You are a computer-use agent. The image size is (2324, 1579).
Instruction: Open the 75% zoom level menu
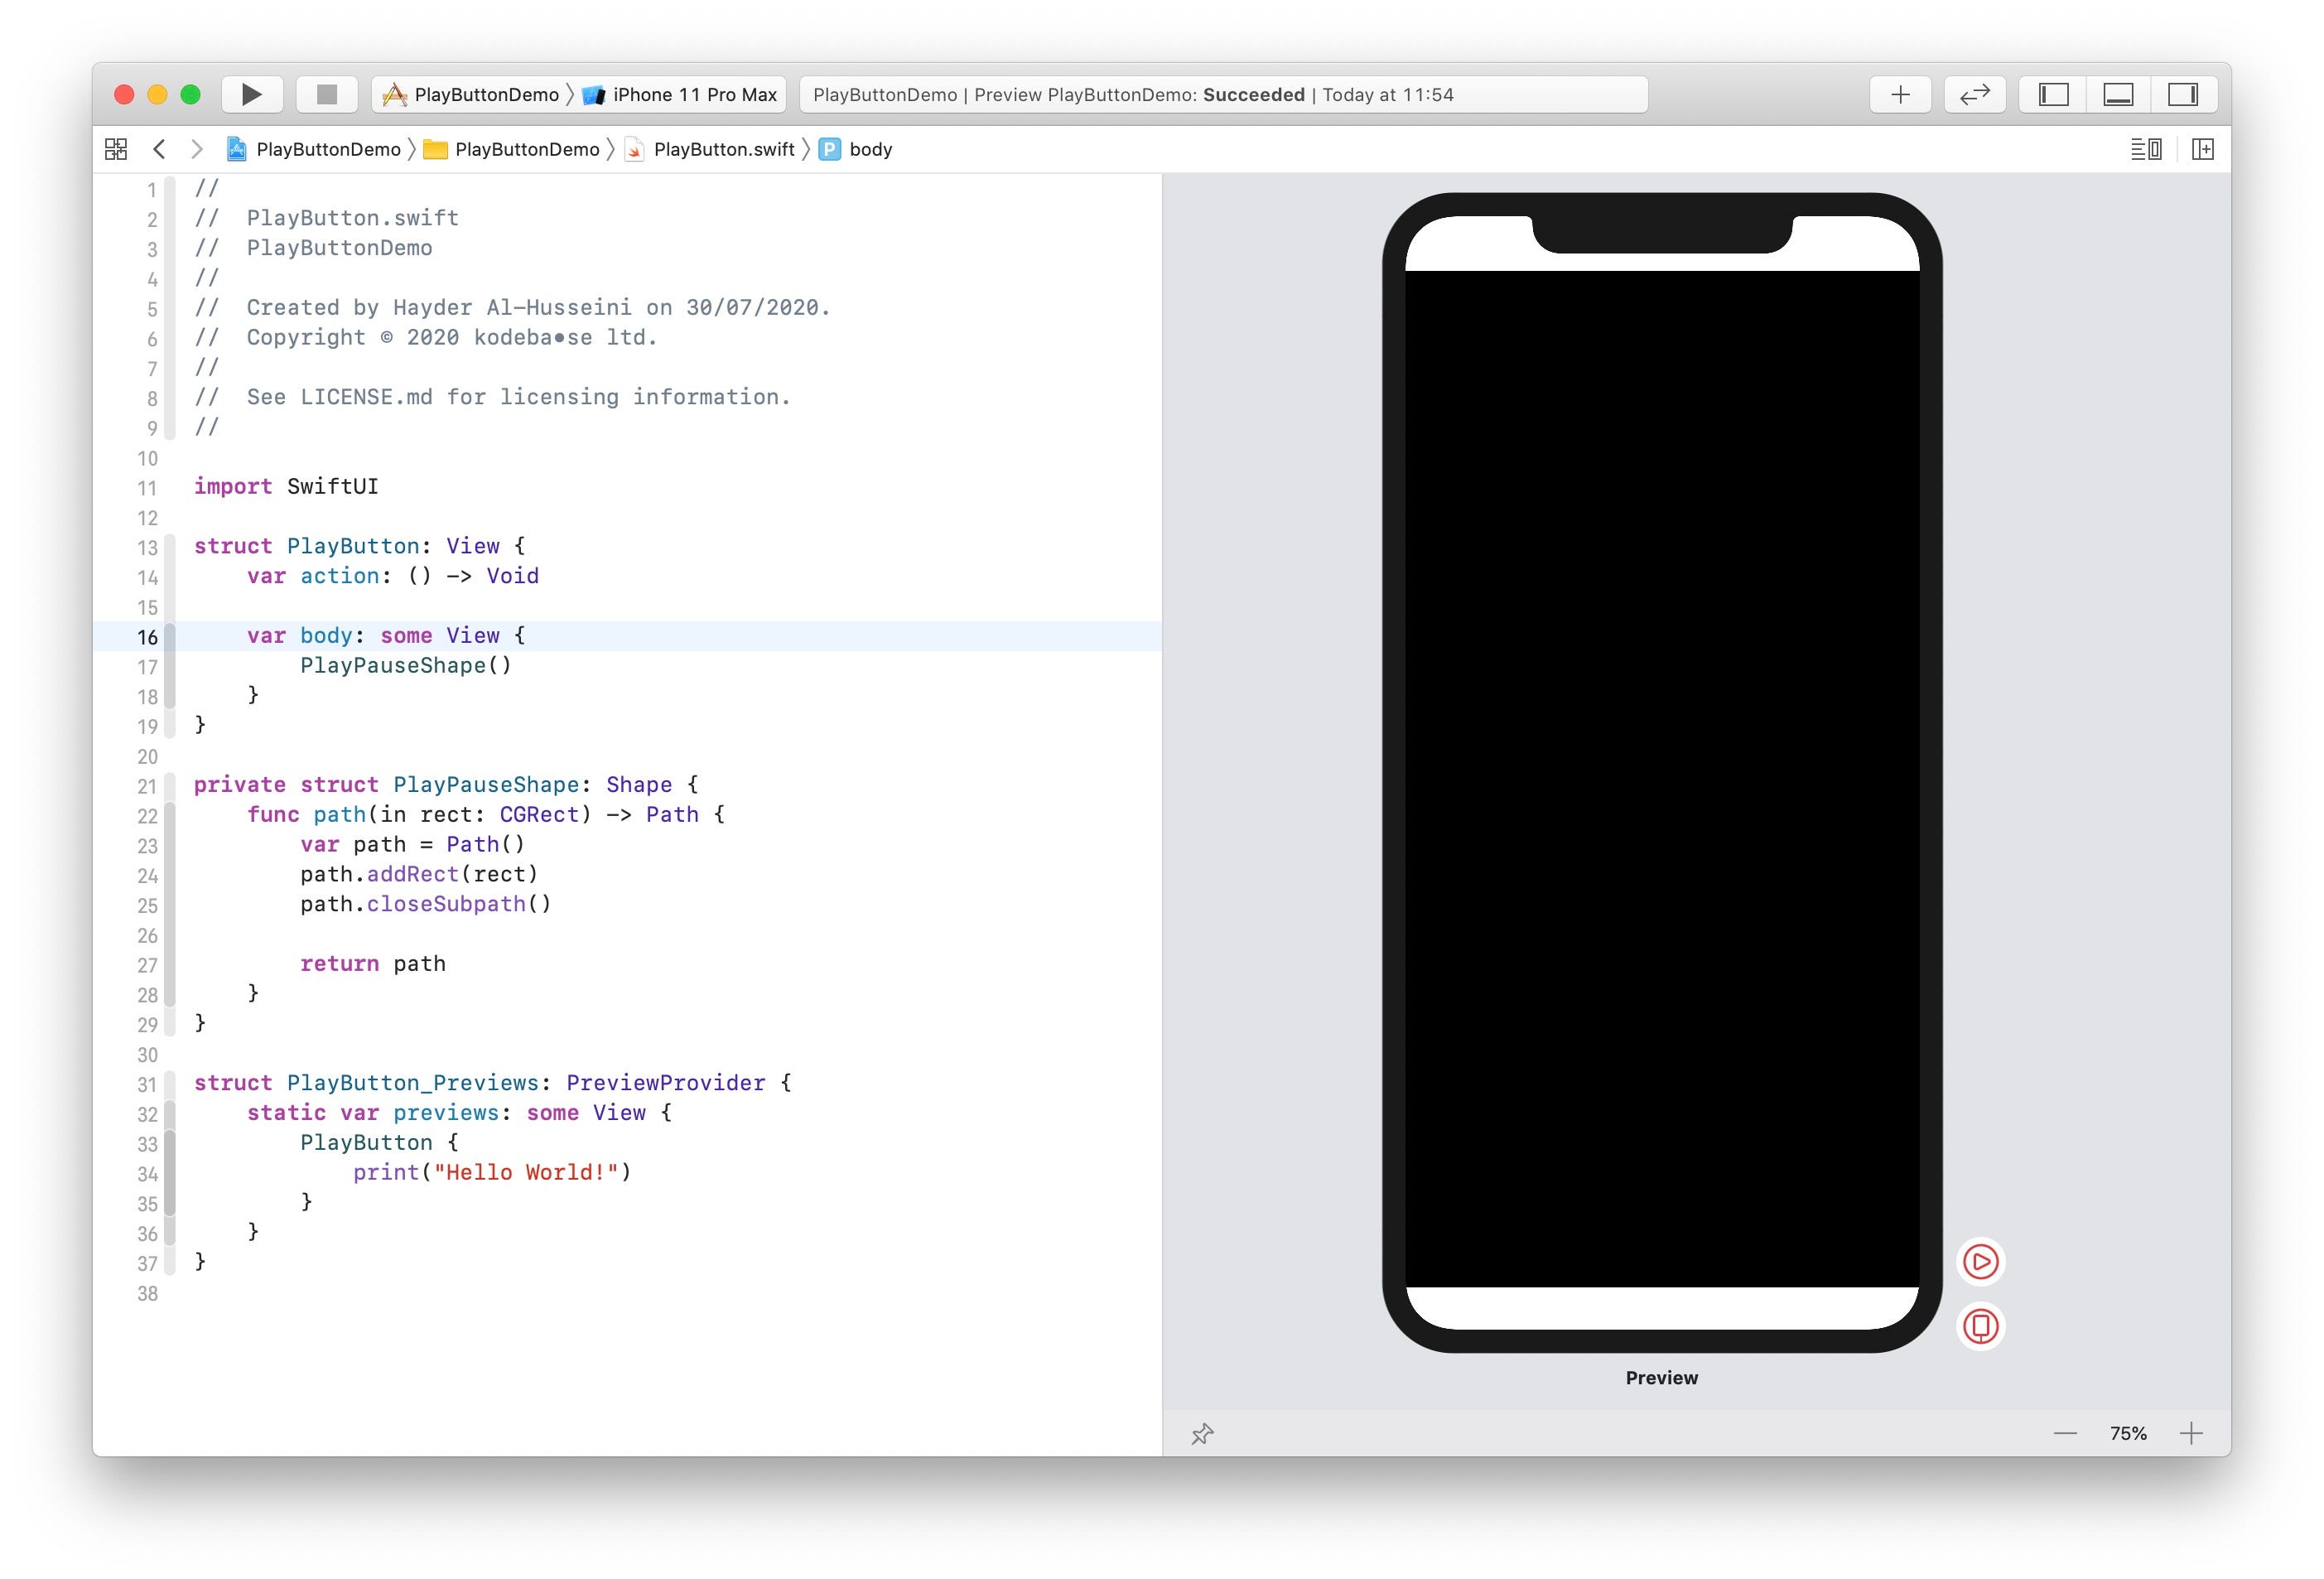[2128, 1434]
